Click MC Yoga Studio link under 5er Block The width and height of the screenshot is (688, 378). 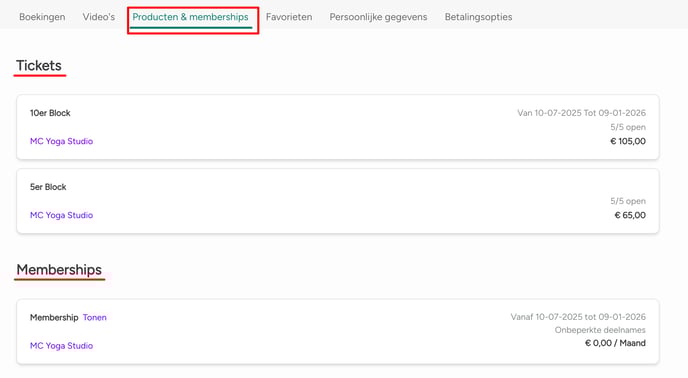click(61, 215)
